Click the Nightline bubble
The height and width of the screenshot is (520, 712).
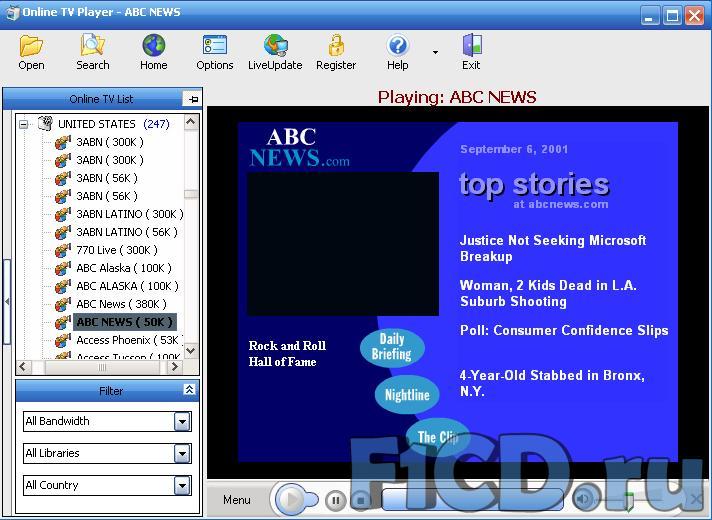coord(407,395)
